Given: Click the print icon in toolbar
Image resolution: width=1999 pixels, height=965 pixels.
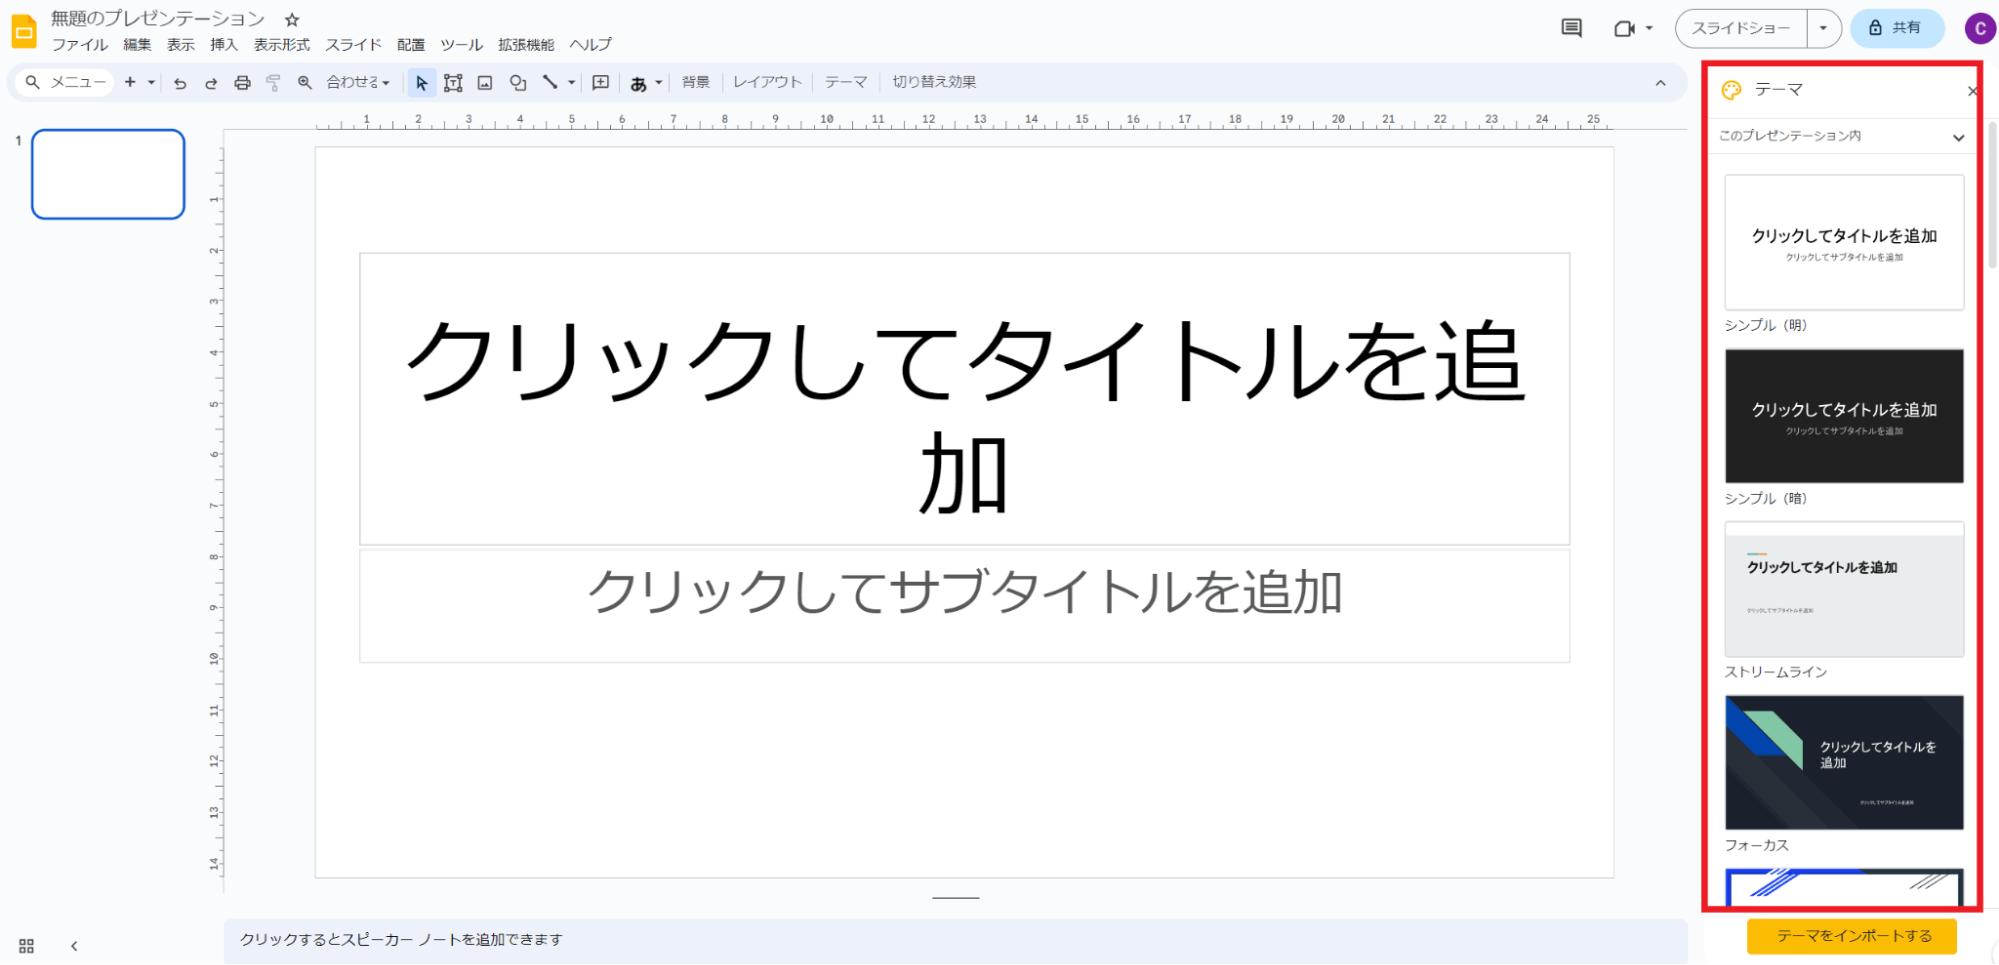Looking at the screenshot, I should point(242,83).
